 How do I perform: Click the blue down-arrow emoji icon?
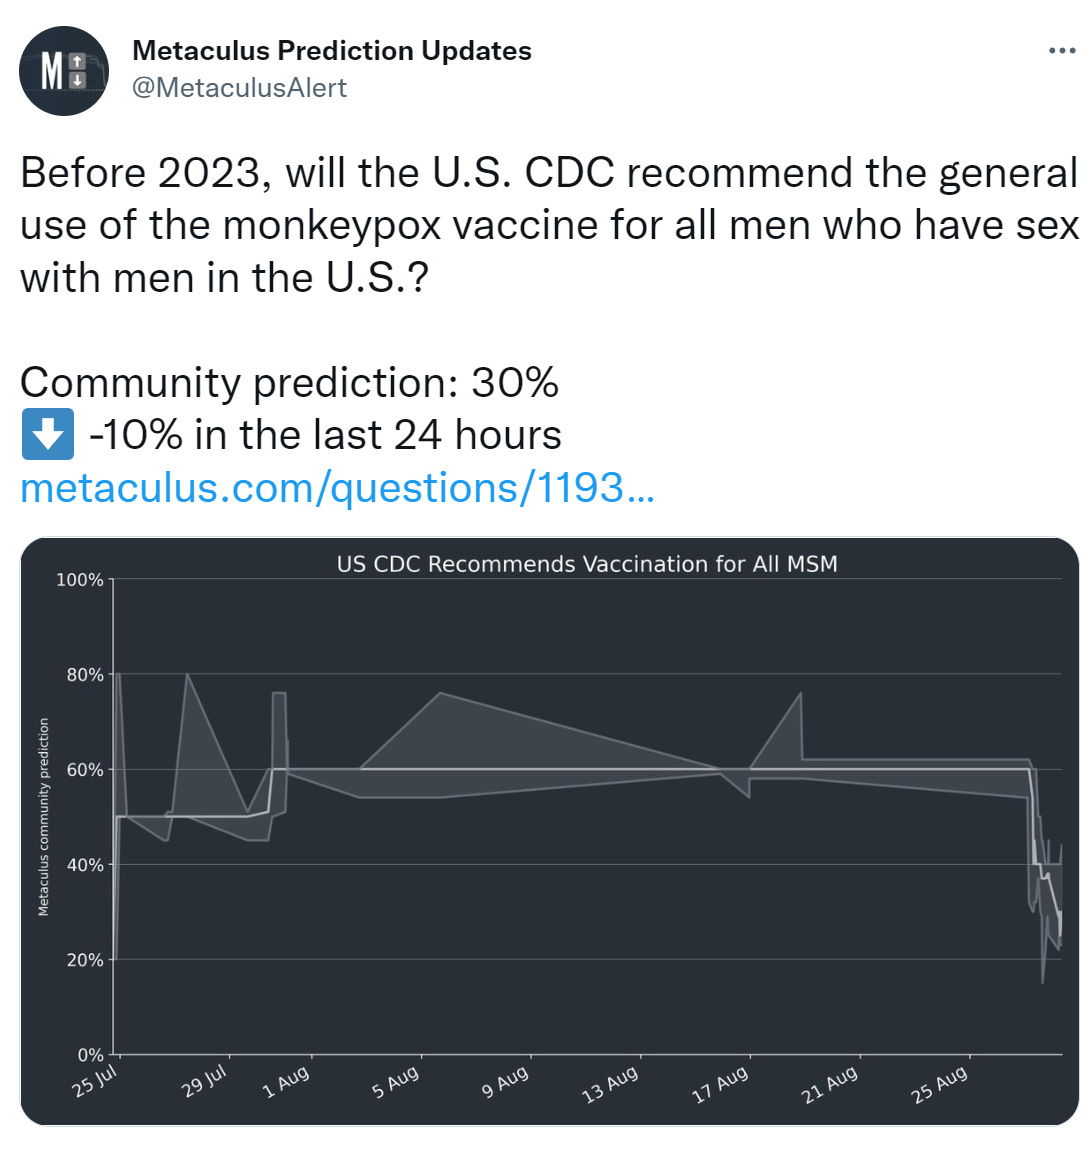tap(47, 435)
